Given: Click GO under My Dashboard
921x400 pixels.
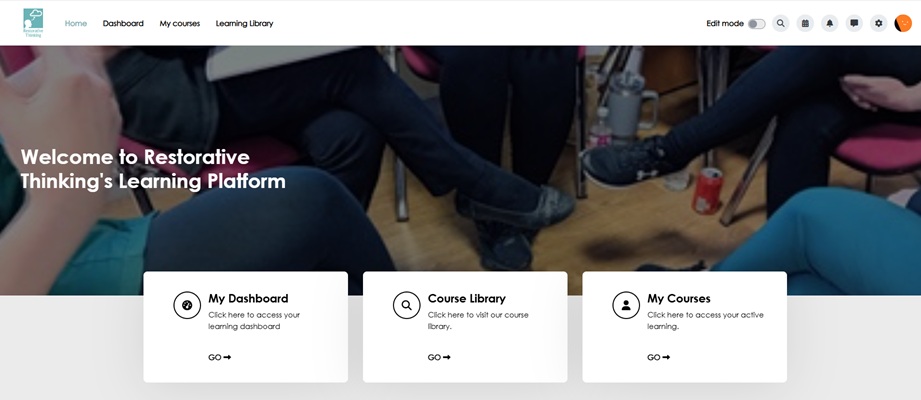Looking at the screenshot, I should pyautogui.click(x=220, y=357).
